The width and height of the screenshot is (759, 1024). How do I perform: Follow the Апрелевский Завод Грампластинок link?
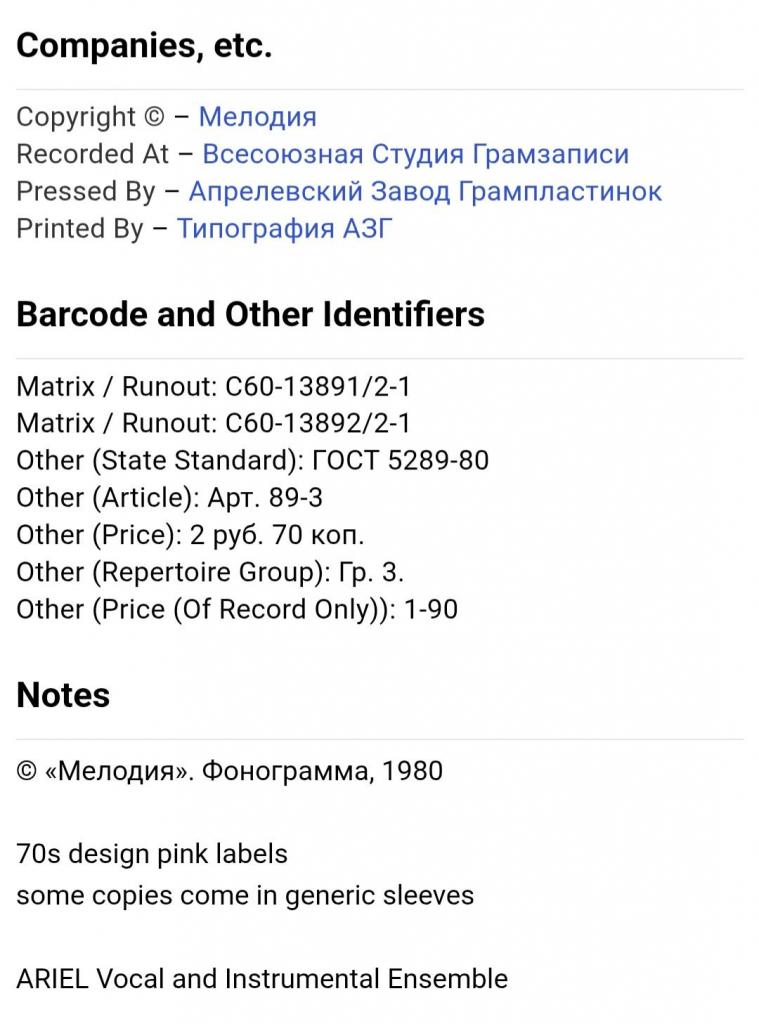point(425,191)
